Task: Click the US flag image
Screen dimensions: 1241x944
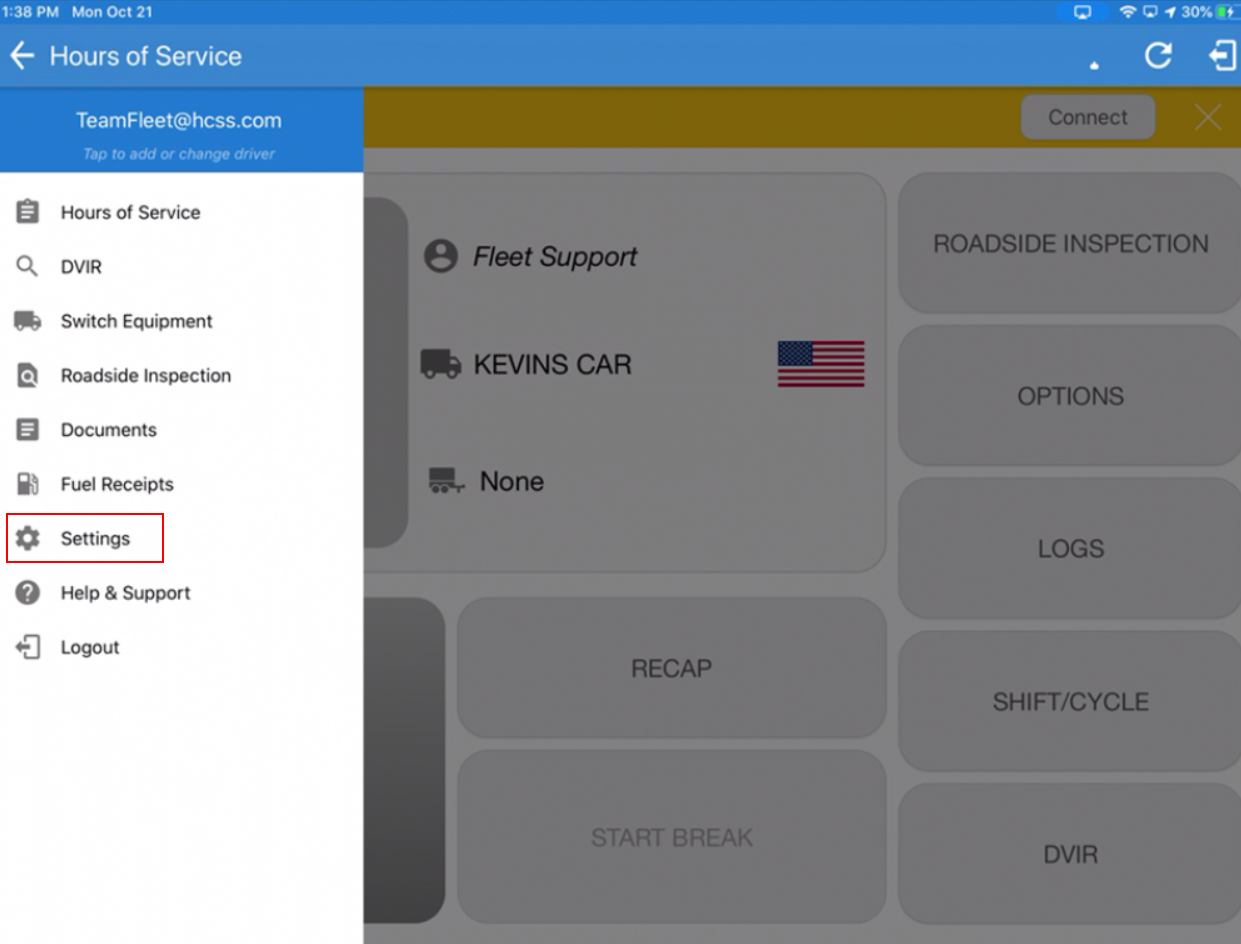Action: click(x=821, y=364)
